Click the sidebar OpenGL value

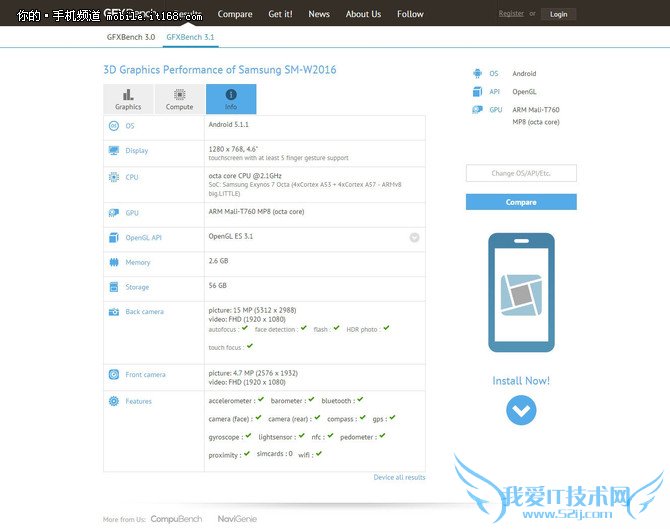coord(524,92)
